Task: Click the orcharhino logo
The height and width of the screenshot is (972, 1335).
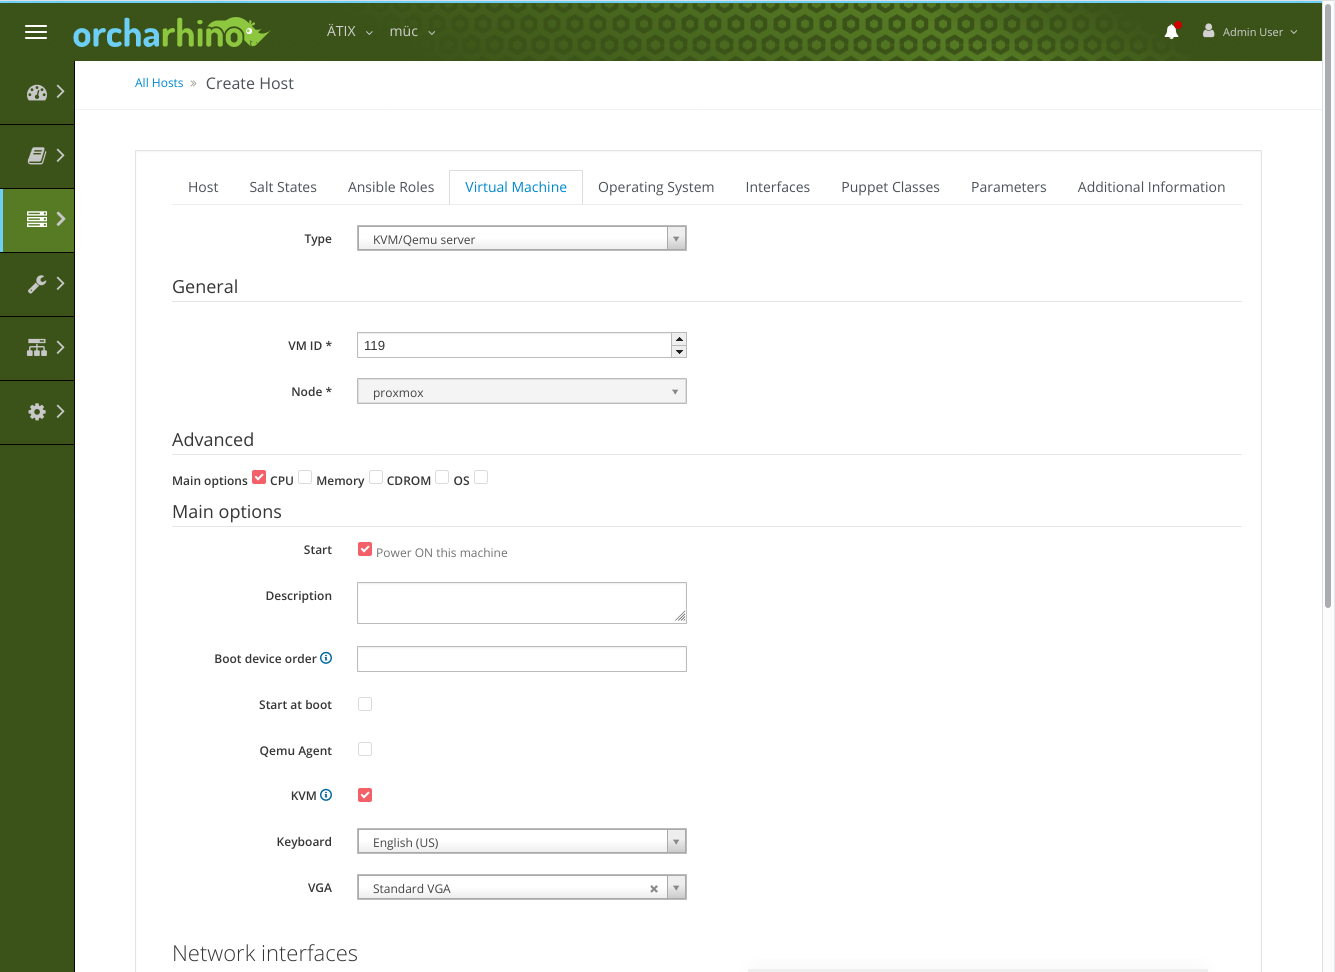Action: tap(171, 33)
